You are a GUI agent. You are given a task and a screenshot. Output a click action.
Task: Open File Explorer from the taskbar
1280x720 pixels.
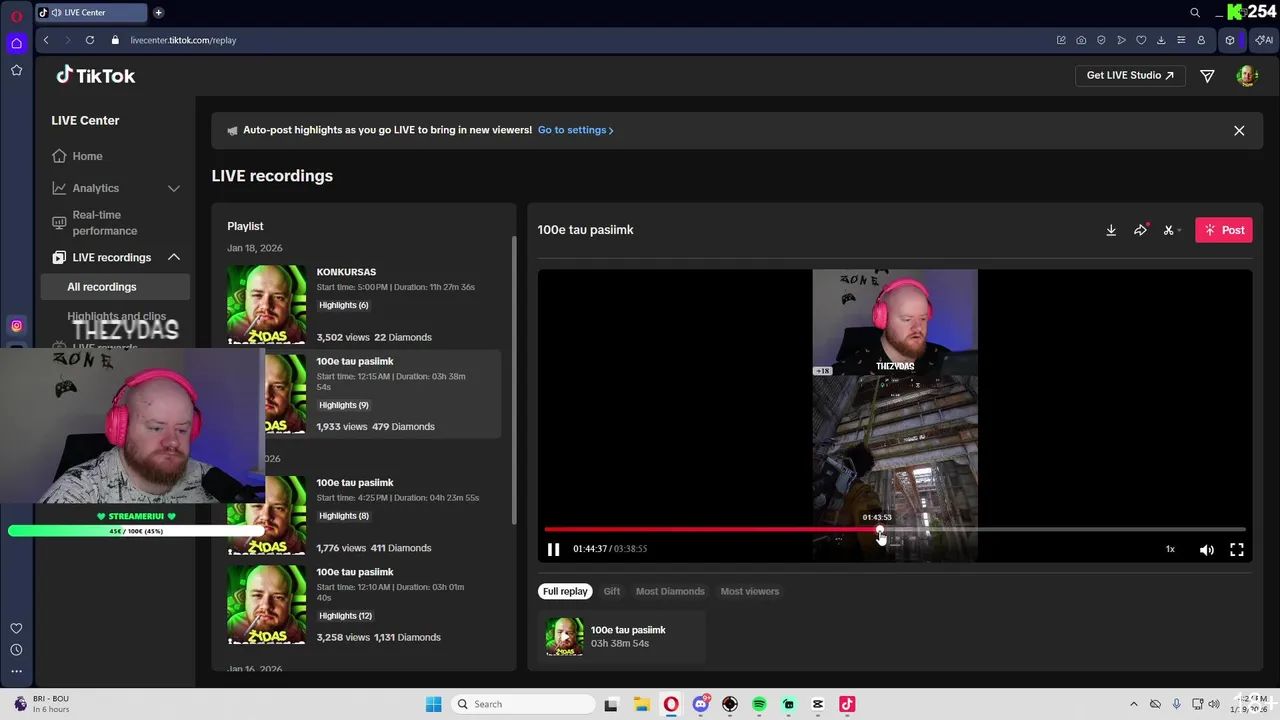pos(641,704)
